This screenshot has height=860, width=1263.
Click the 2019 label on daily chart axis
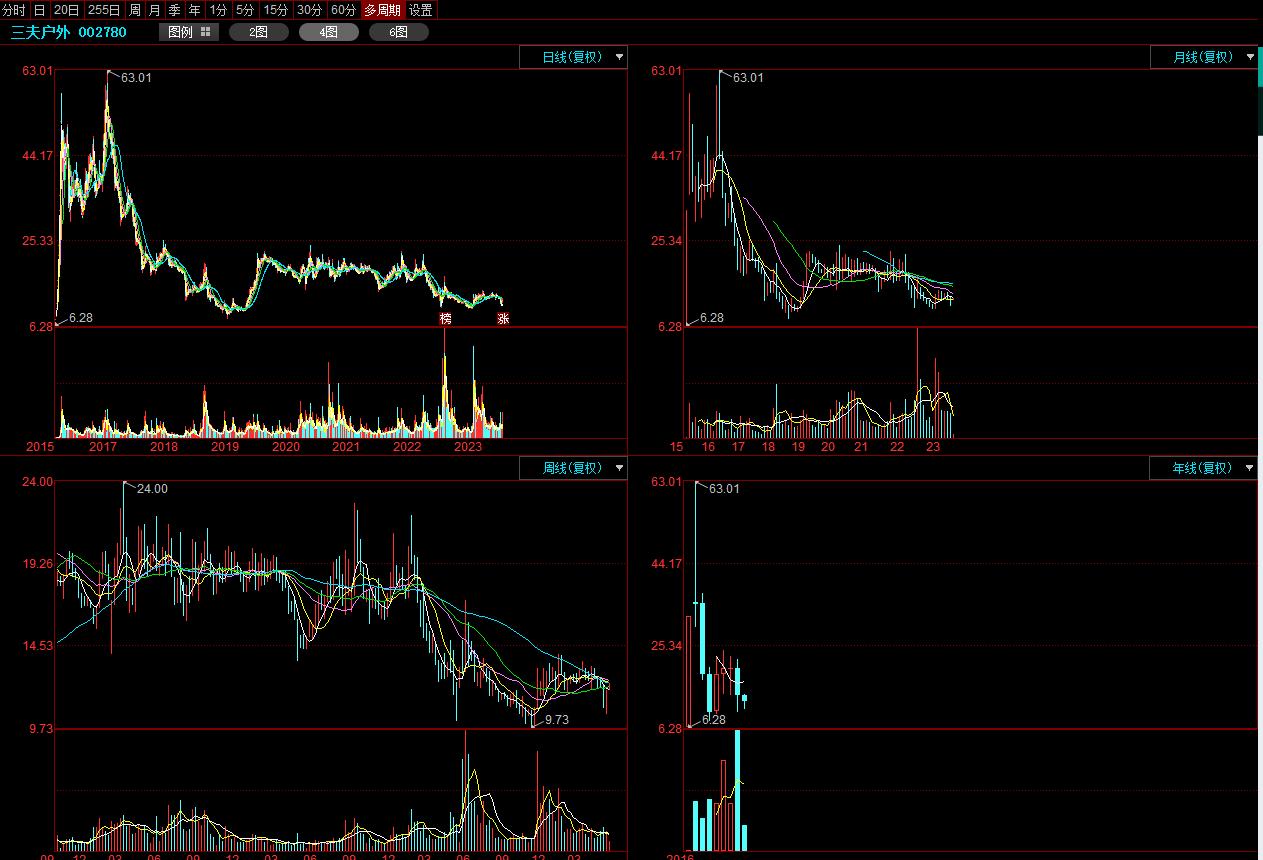[x=225, y=447]
